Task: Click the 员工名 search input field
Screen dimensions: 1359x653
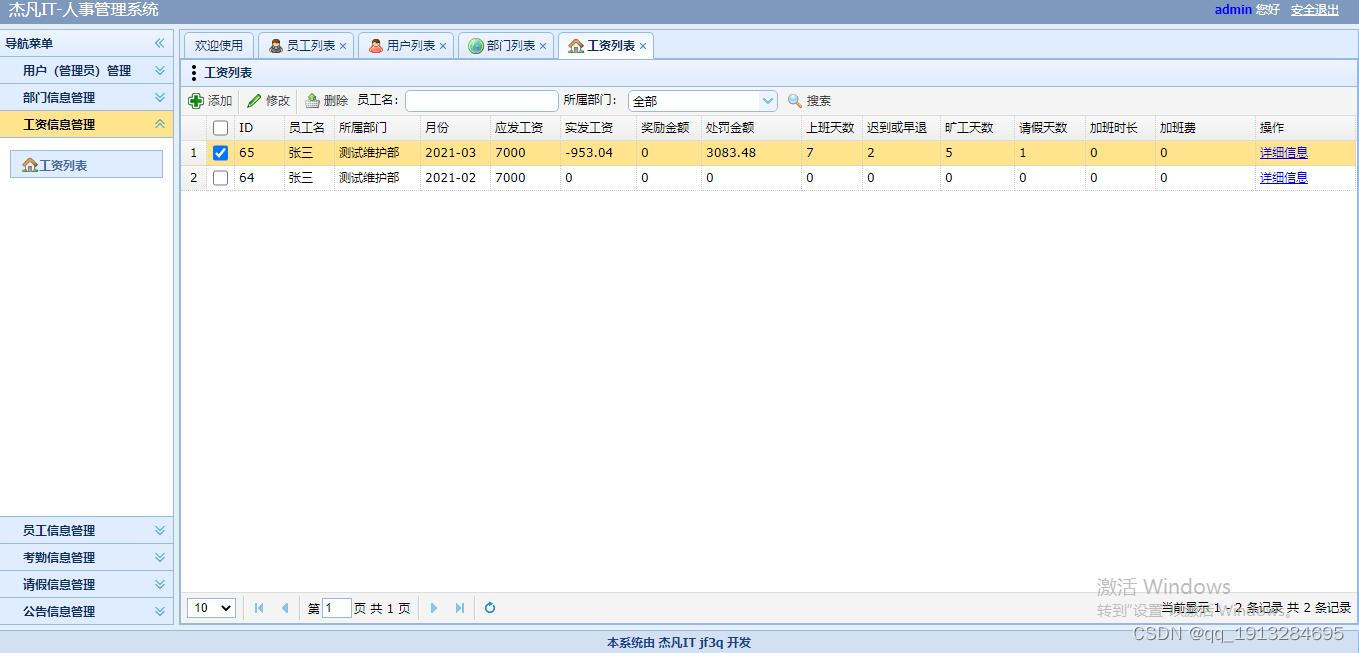Action: tap(482, 101)
